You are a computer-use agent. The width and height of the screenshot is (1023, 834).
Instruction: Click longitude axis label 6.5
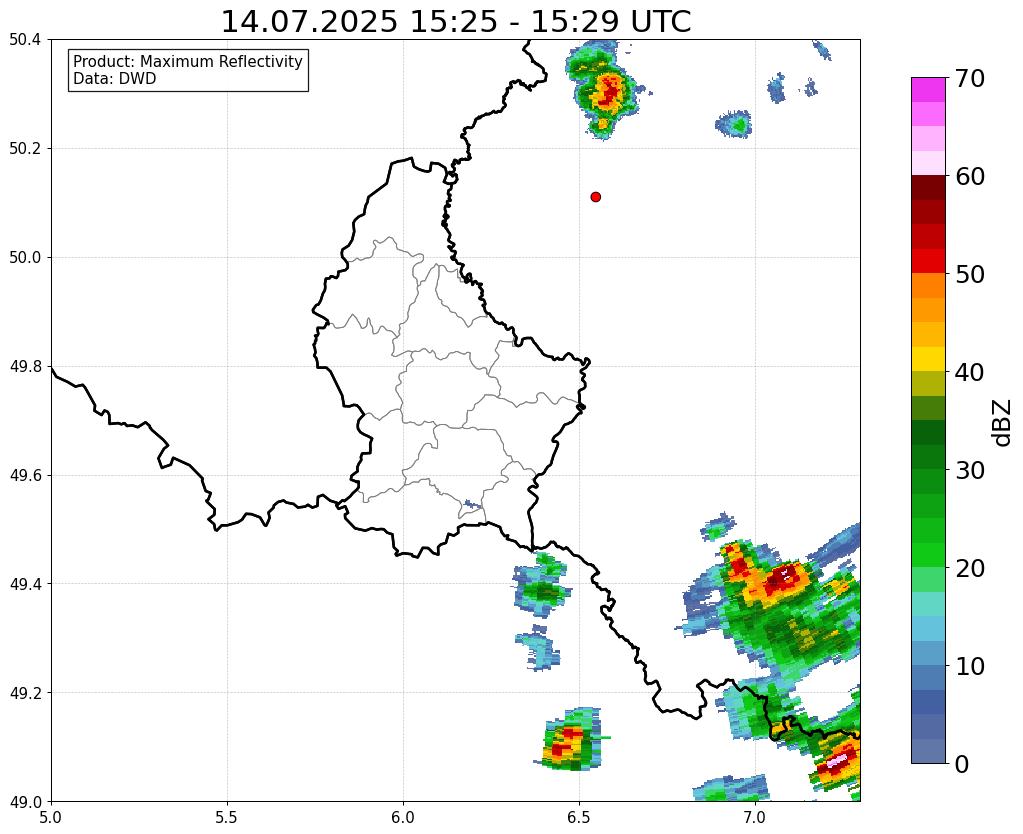coord(579,818)
